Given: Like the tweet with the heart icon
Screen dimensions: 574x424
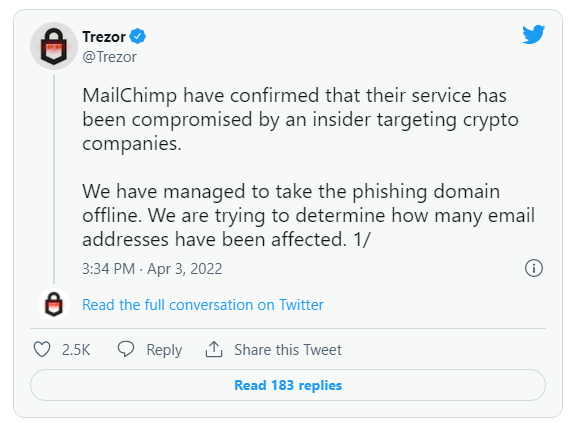Looking at the screenshot, I should pyautogui.click(x=42, y=349).
